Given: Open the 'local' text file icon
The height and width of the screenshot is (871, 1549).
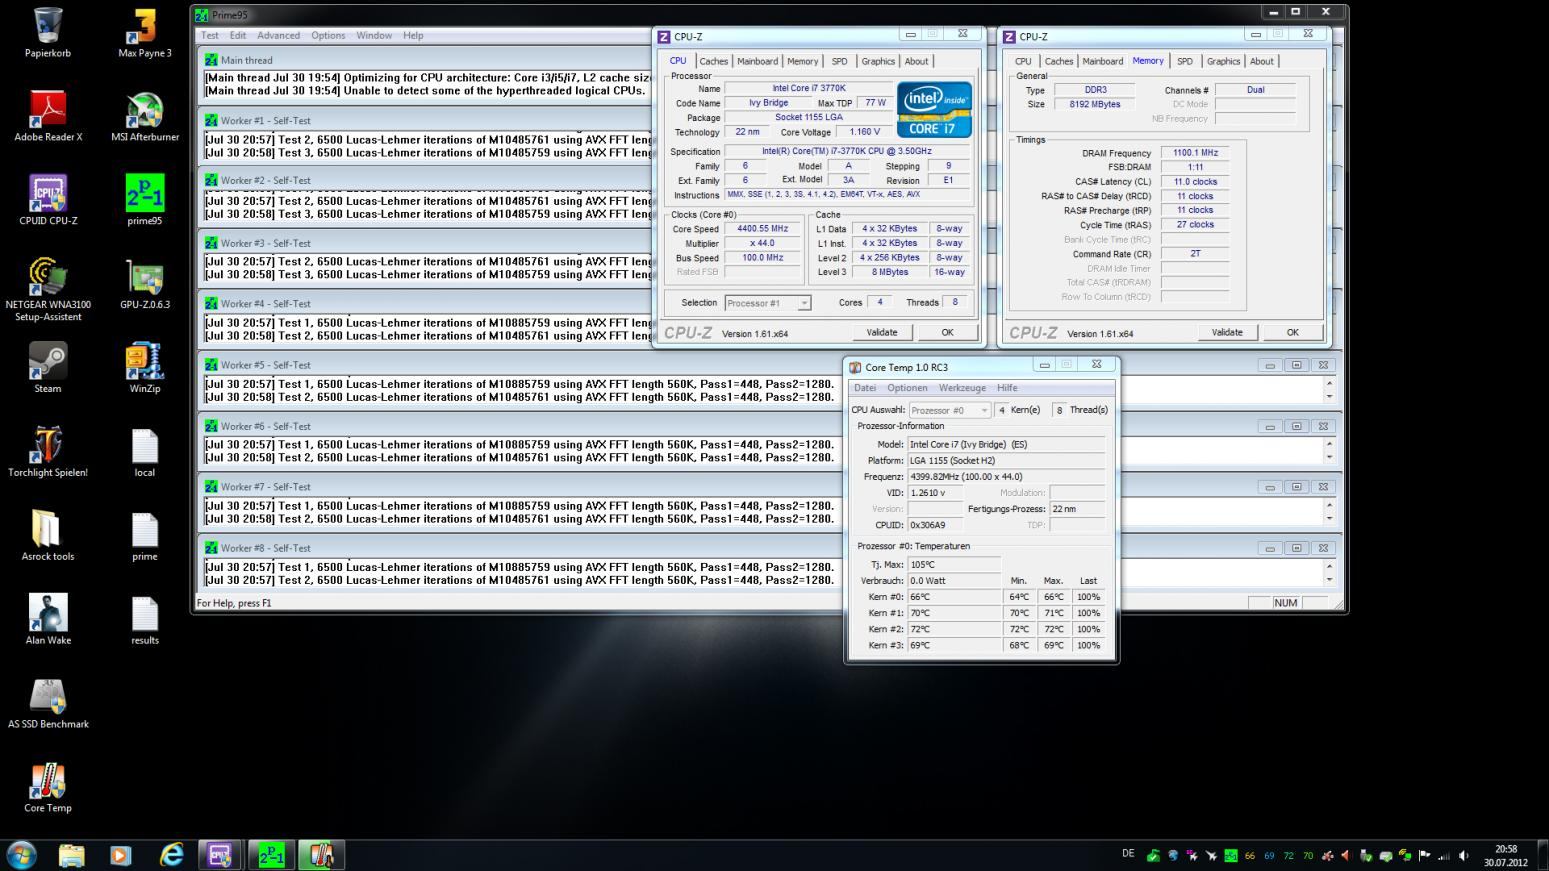Looking at the screenshot, I should (145, 452).
